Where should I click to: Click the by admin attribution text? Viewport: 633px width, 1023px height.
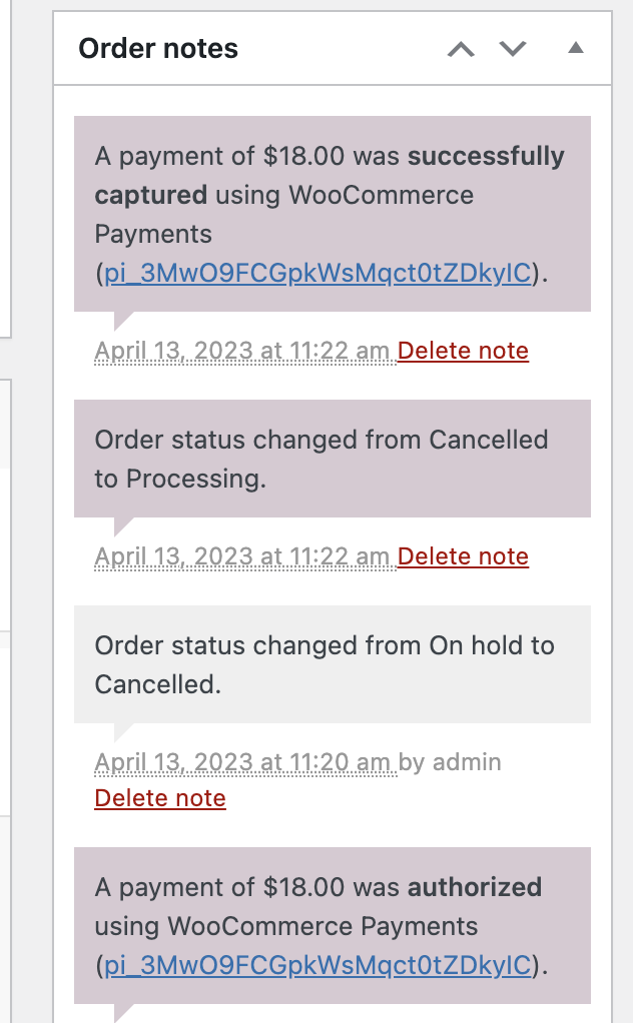click(x=446, y=762)
